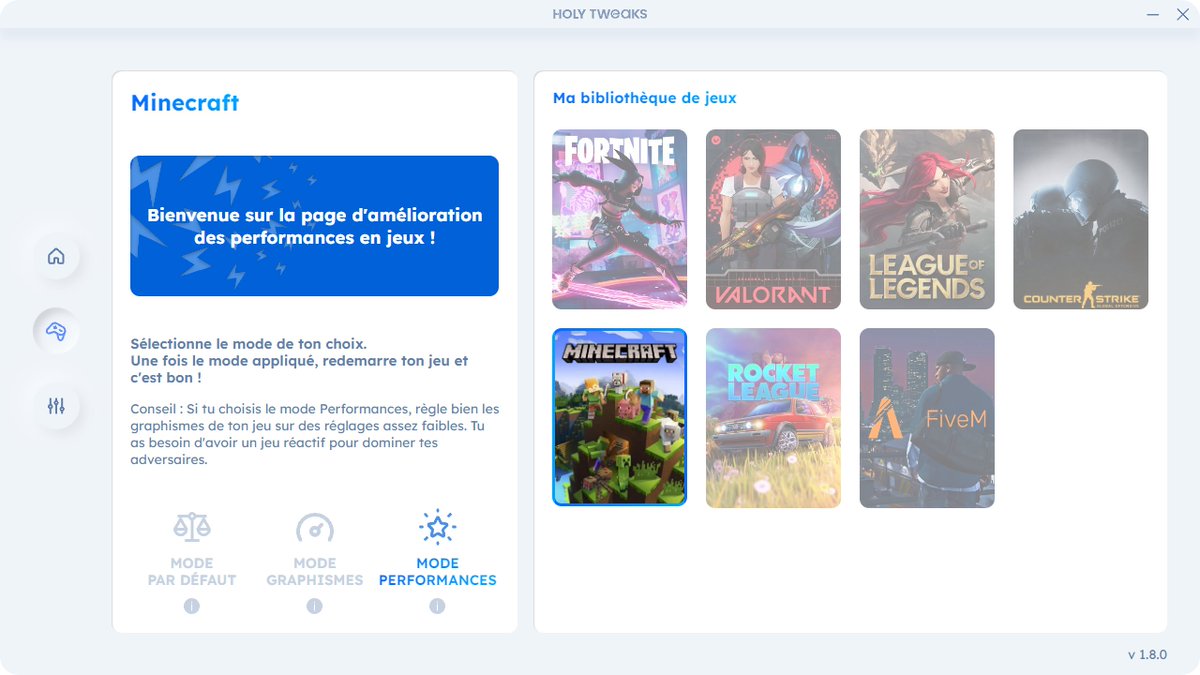Image resolution: width=1200 pixels, height=675 pixels.
Task: Open the game controller page from the sidebar
Action: pyautogui.click(x=57, y=332)
